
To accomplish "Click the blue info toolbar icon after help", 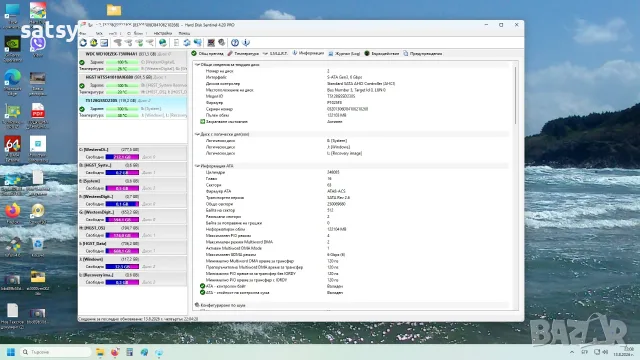I will coord(246,42).
